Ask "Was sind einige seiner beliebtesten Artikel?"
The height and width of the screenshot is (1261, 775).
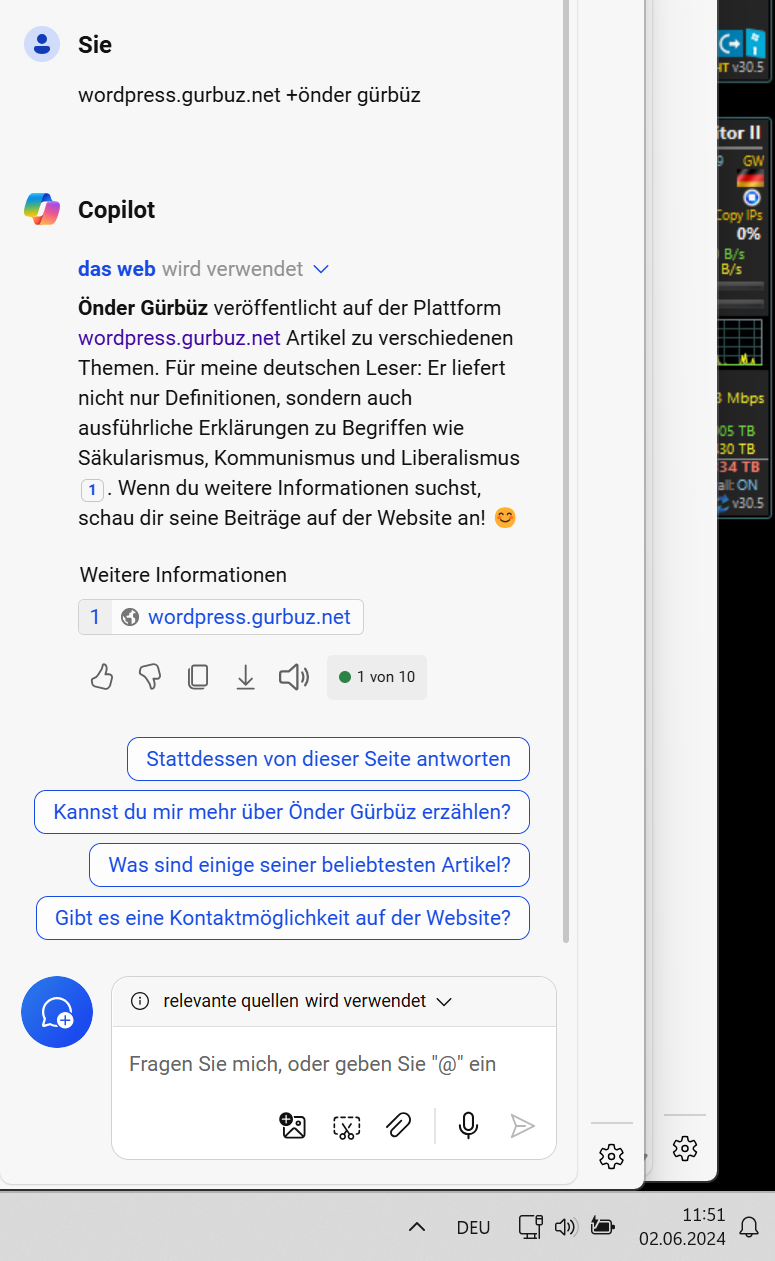click(x=309, y=865)
